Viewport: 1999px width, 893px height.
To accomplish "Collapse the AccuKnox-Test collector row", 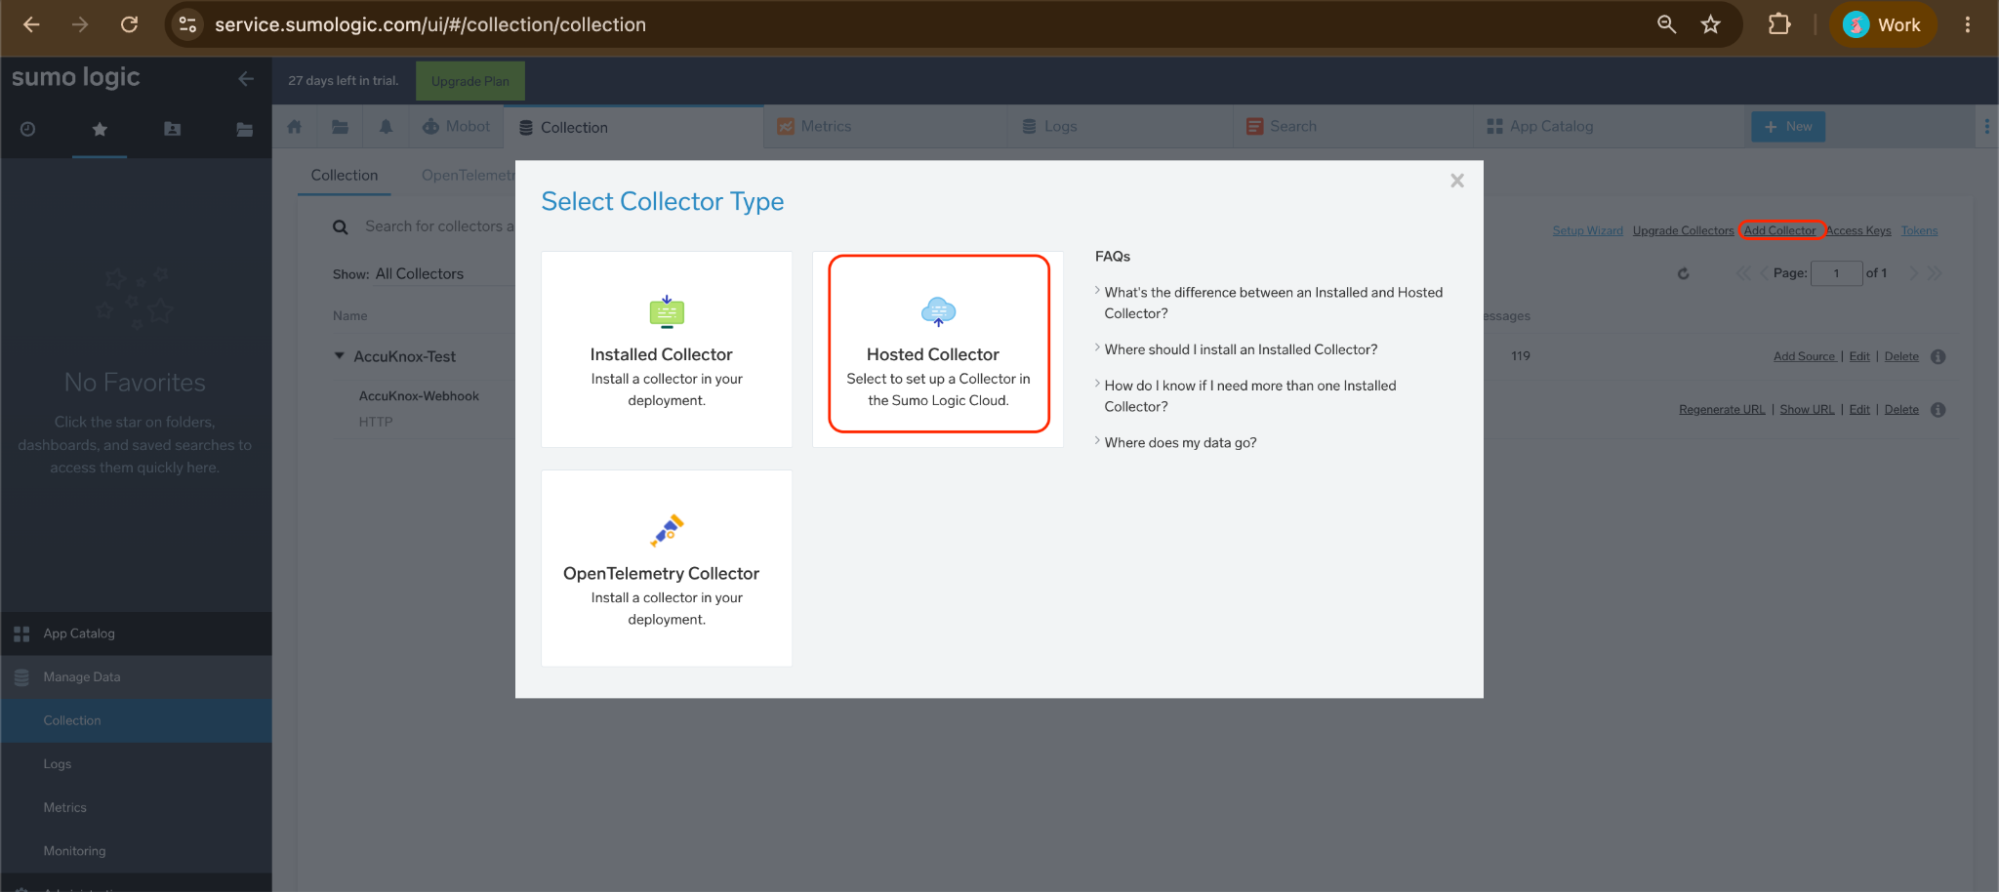I will [x=340, y=356].
